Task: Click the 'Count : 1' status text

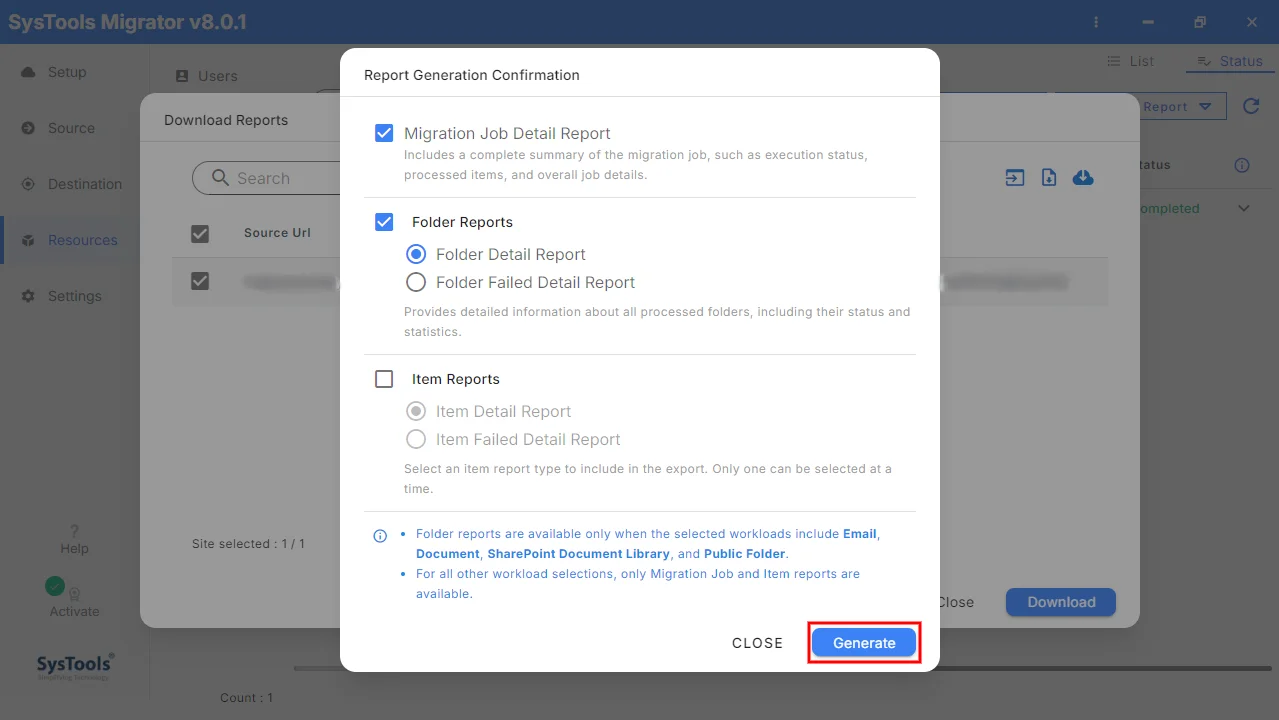Action: pos(246,698)
